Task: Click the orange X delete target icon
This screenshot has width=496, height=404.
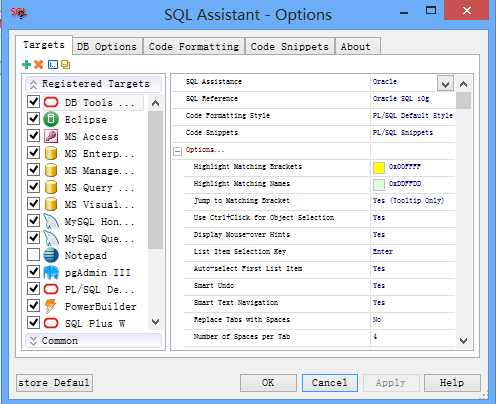Action: (39, 64)
